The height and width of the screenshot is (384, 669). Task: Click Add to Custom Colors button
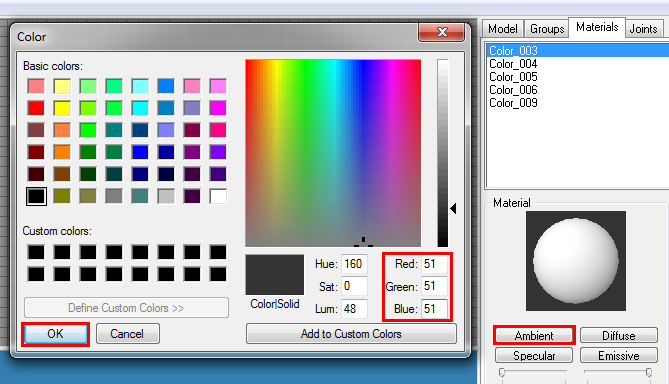click(351, 334)
